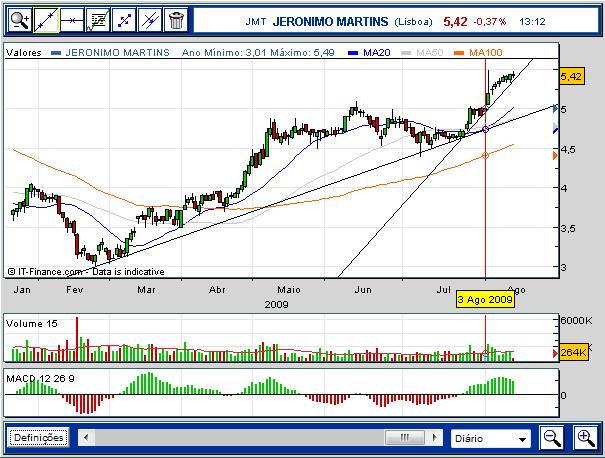Toggle the MA20 legend entry
Viewport: 605px width, 458px height.
[x=369, y=52]
